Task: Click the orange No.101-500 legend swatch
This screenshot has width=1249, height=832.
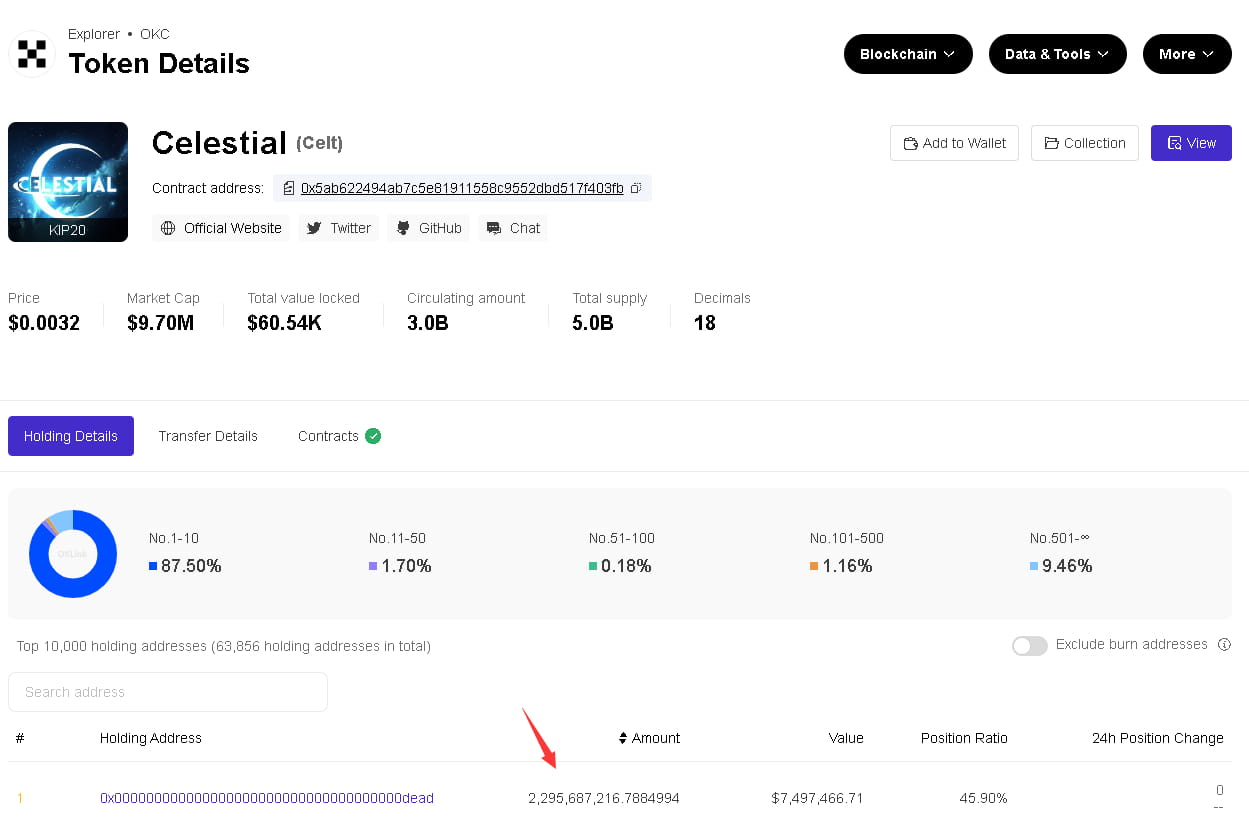Action: pyautogui.click(x=814, y=566)
